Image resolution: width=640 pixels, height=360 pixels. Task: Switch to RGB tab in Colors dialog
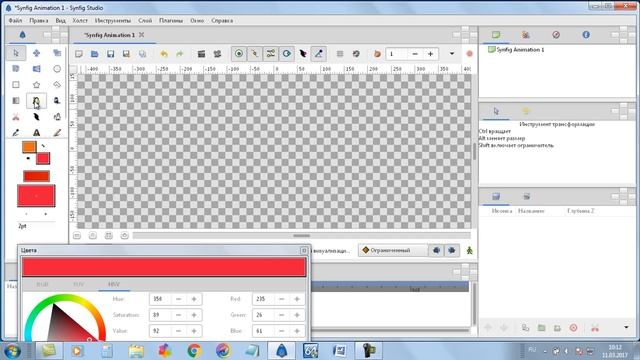pyautogui.click(x=42, y=284)
